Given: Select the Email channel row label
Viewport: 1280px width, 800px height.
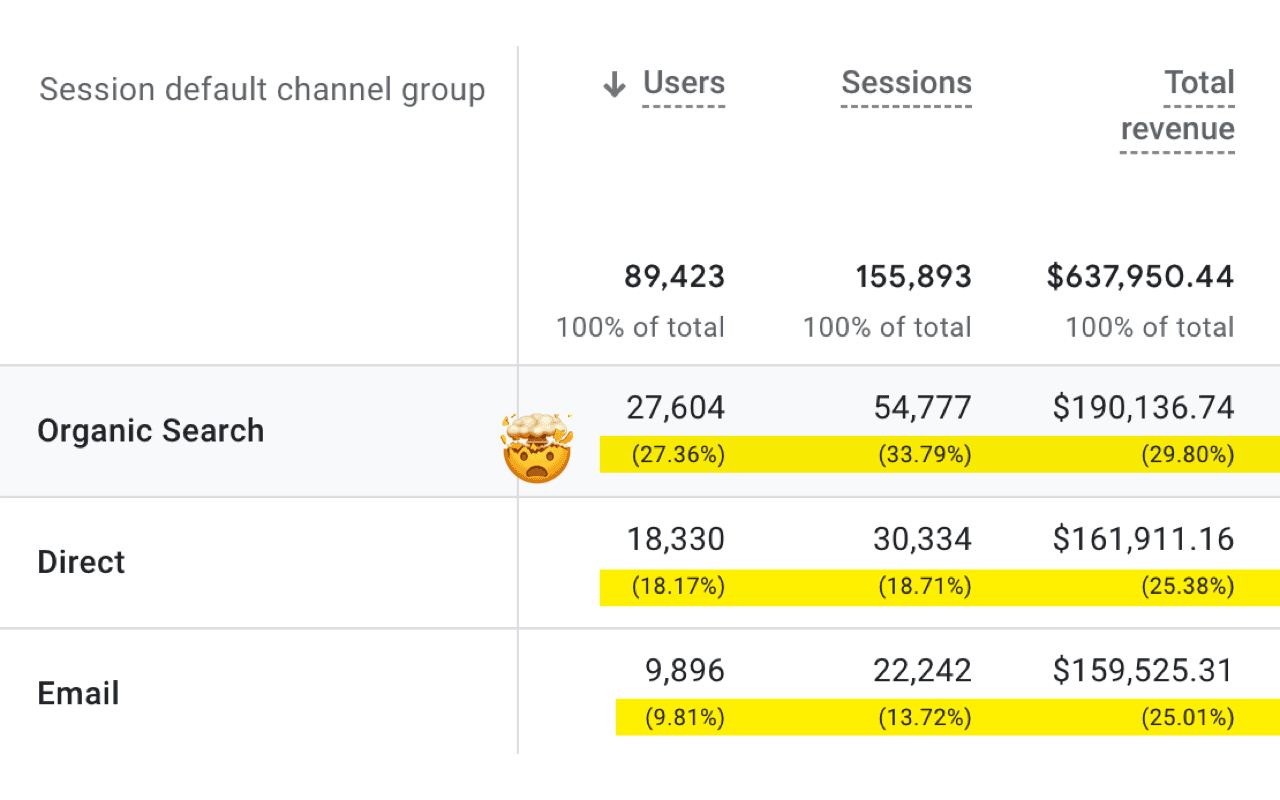Looking at the screenshot, I should [78, 693].
